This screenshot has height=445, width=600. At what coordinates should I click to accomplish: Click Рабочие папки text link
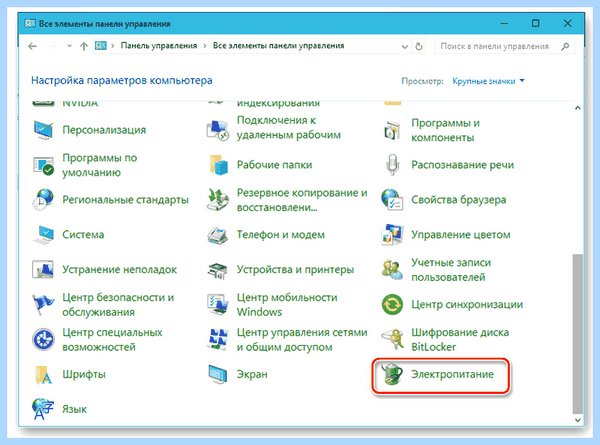pyautogui.click(x=274, y=165)
